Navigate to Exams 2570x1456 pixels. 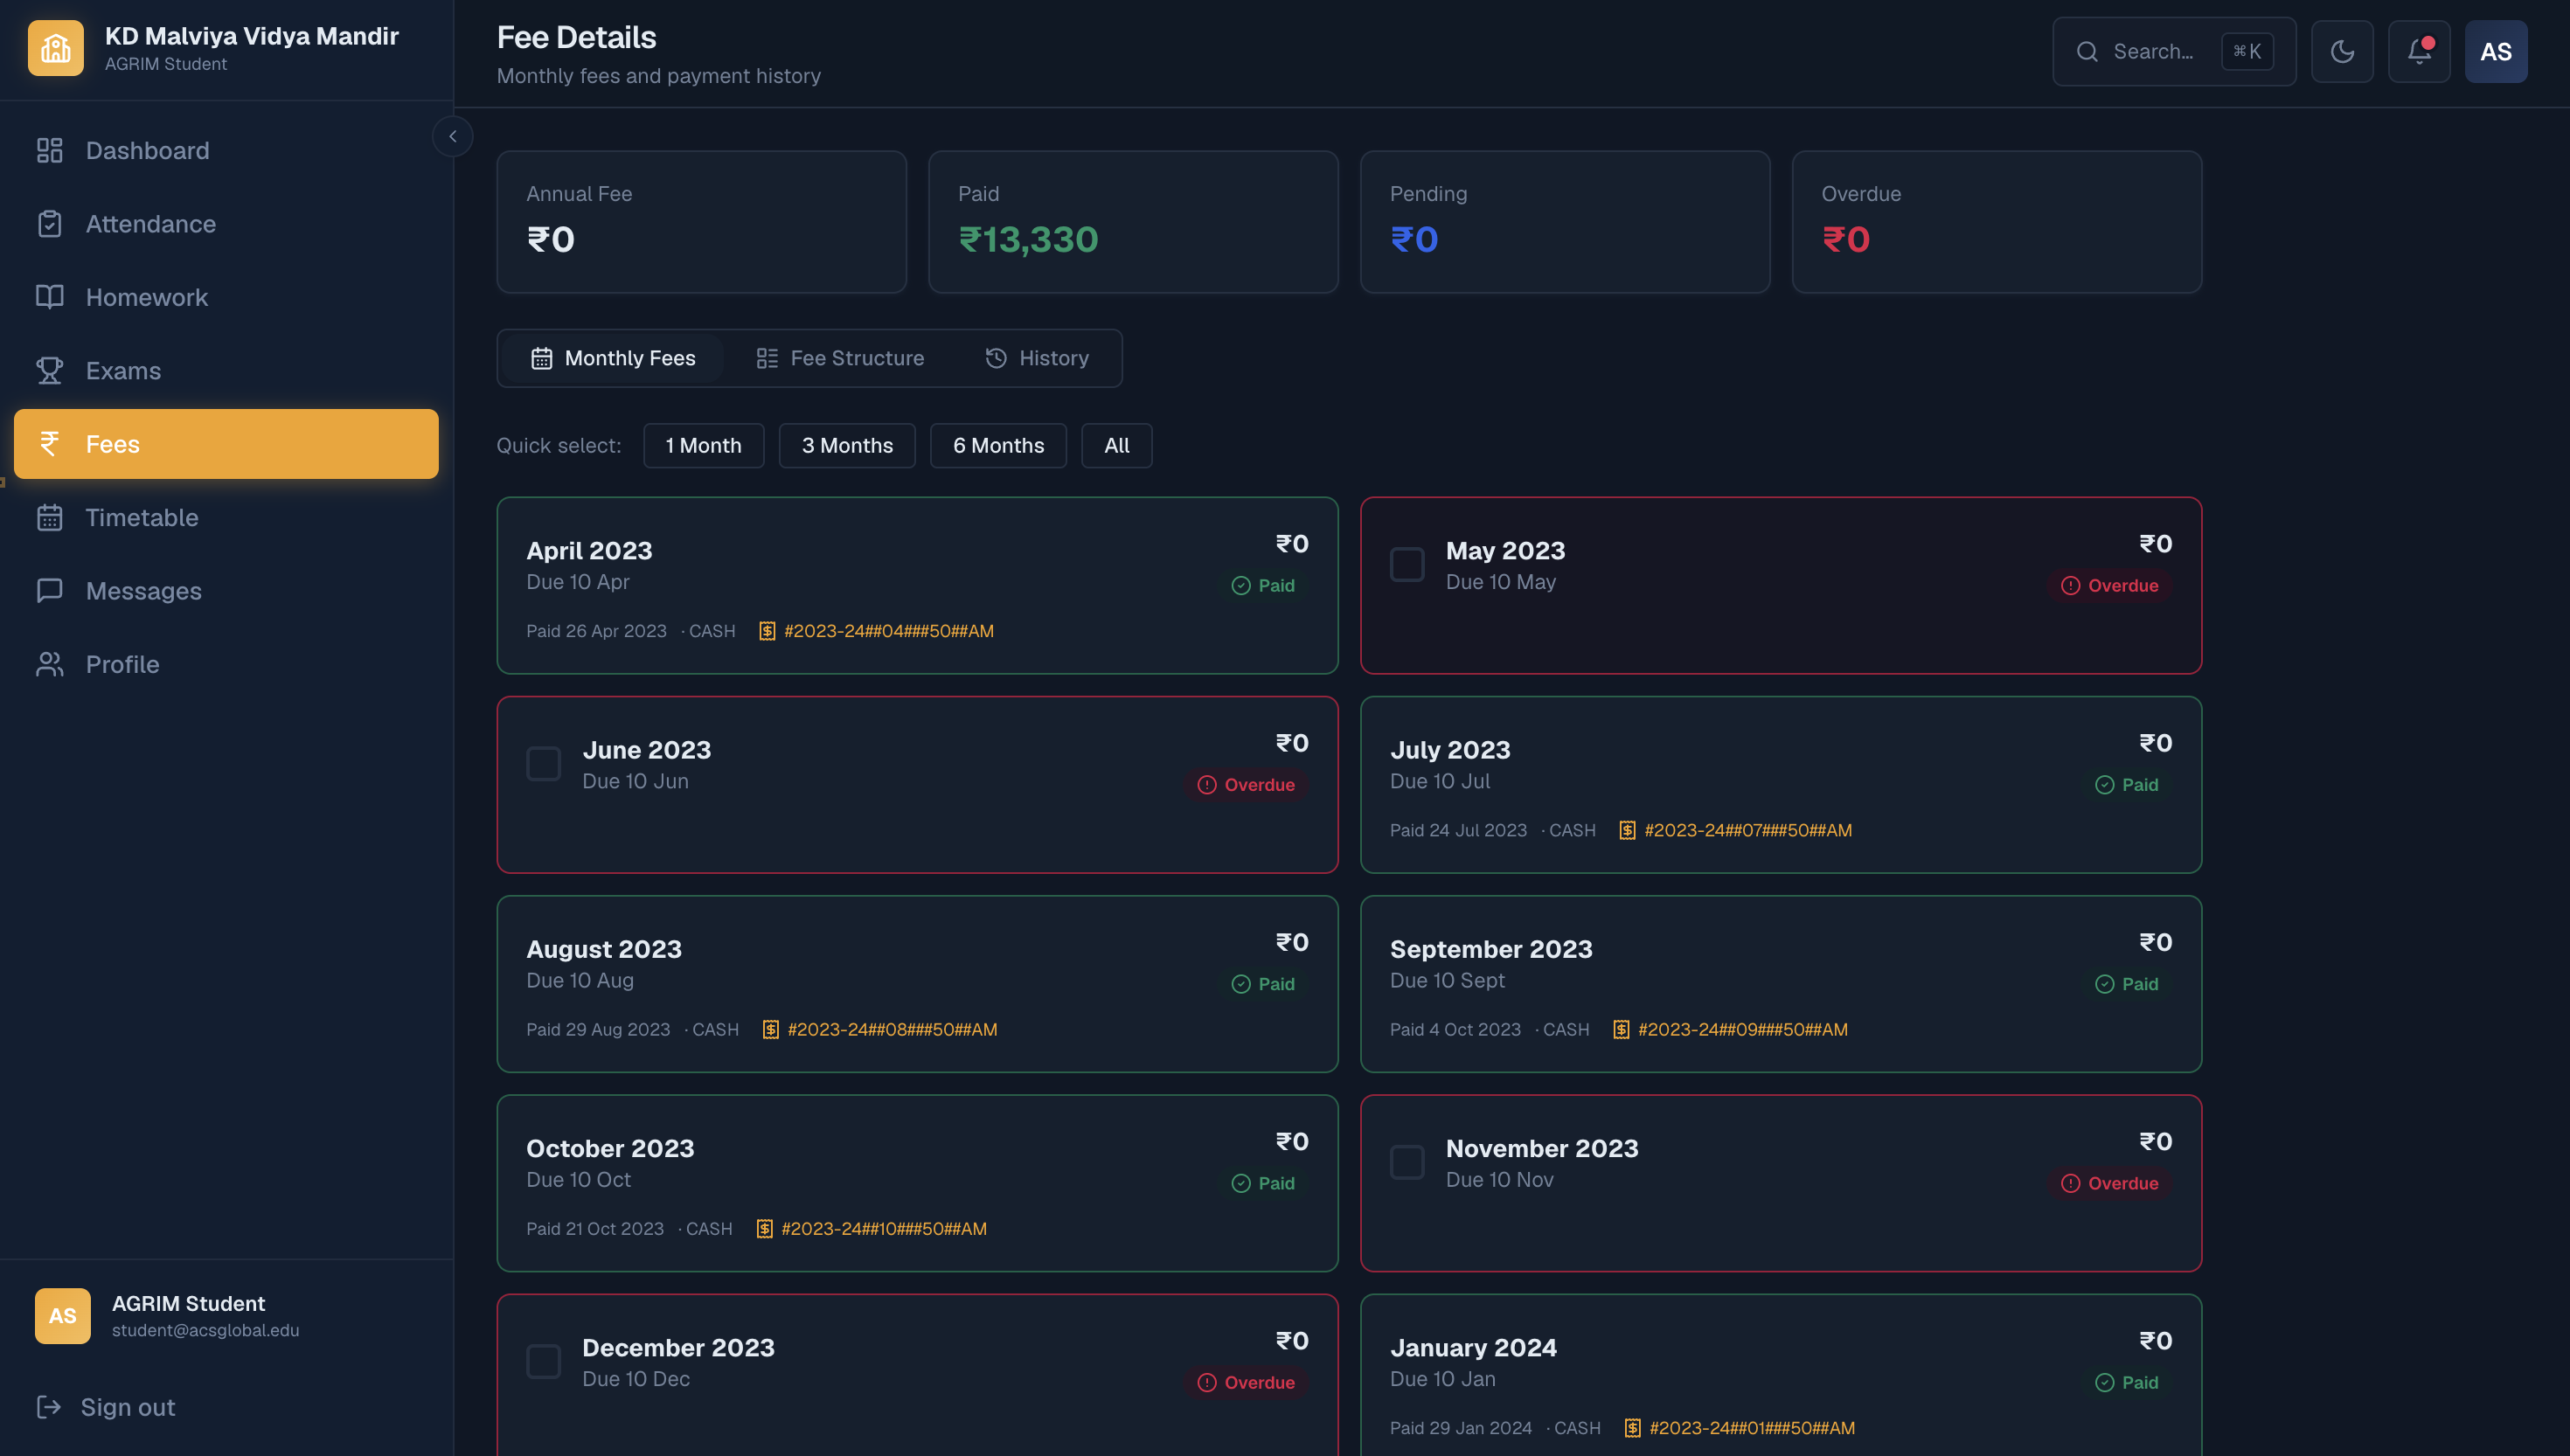pyautogui.click(x=226, y=370)
